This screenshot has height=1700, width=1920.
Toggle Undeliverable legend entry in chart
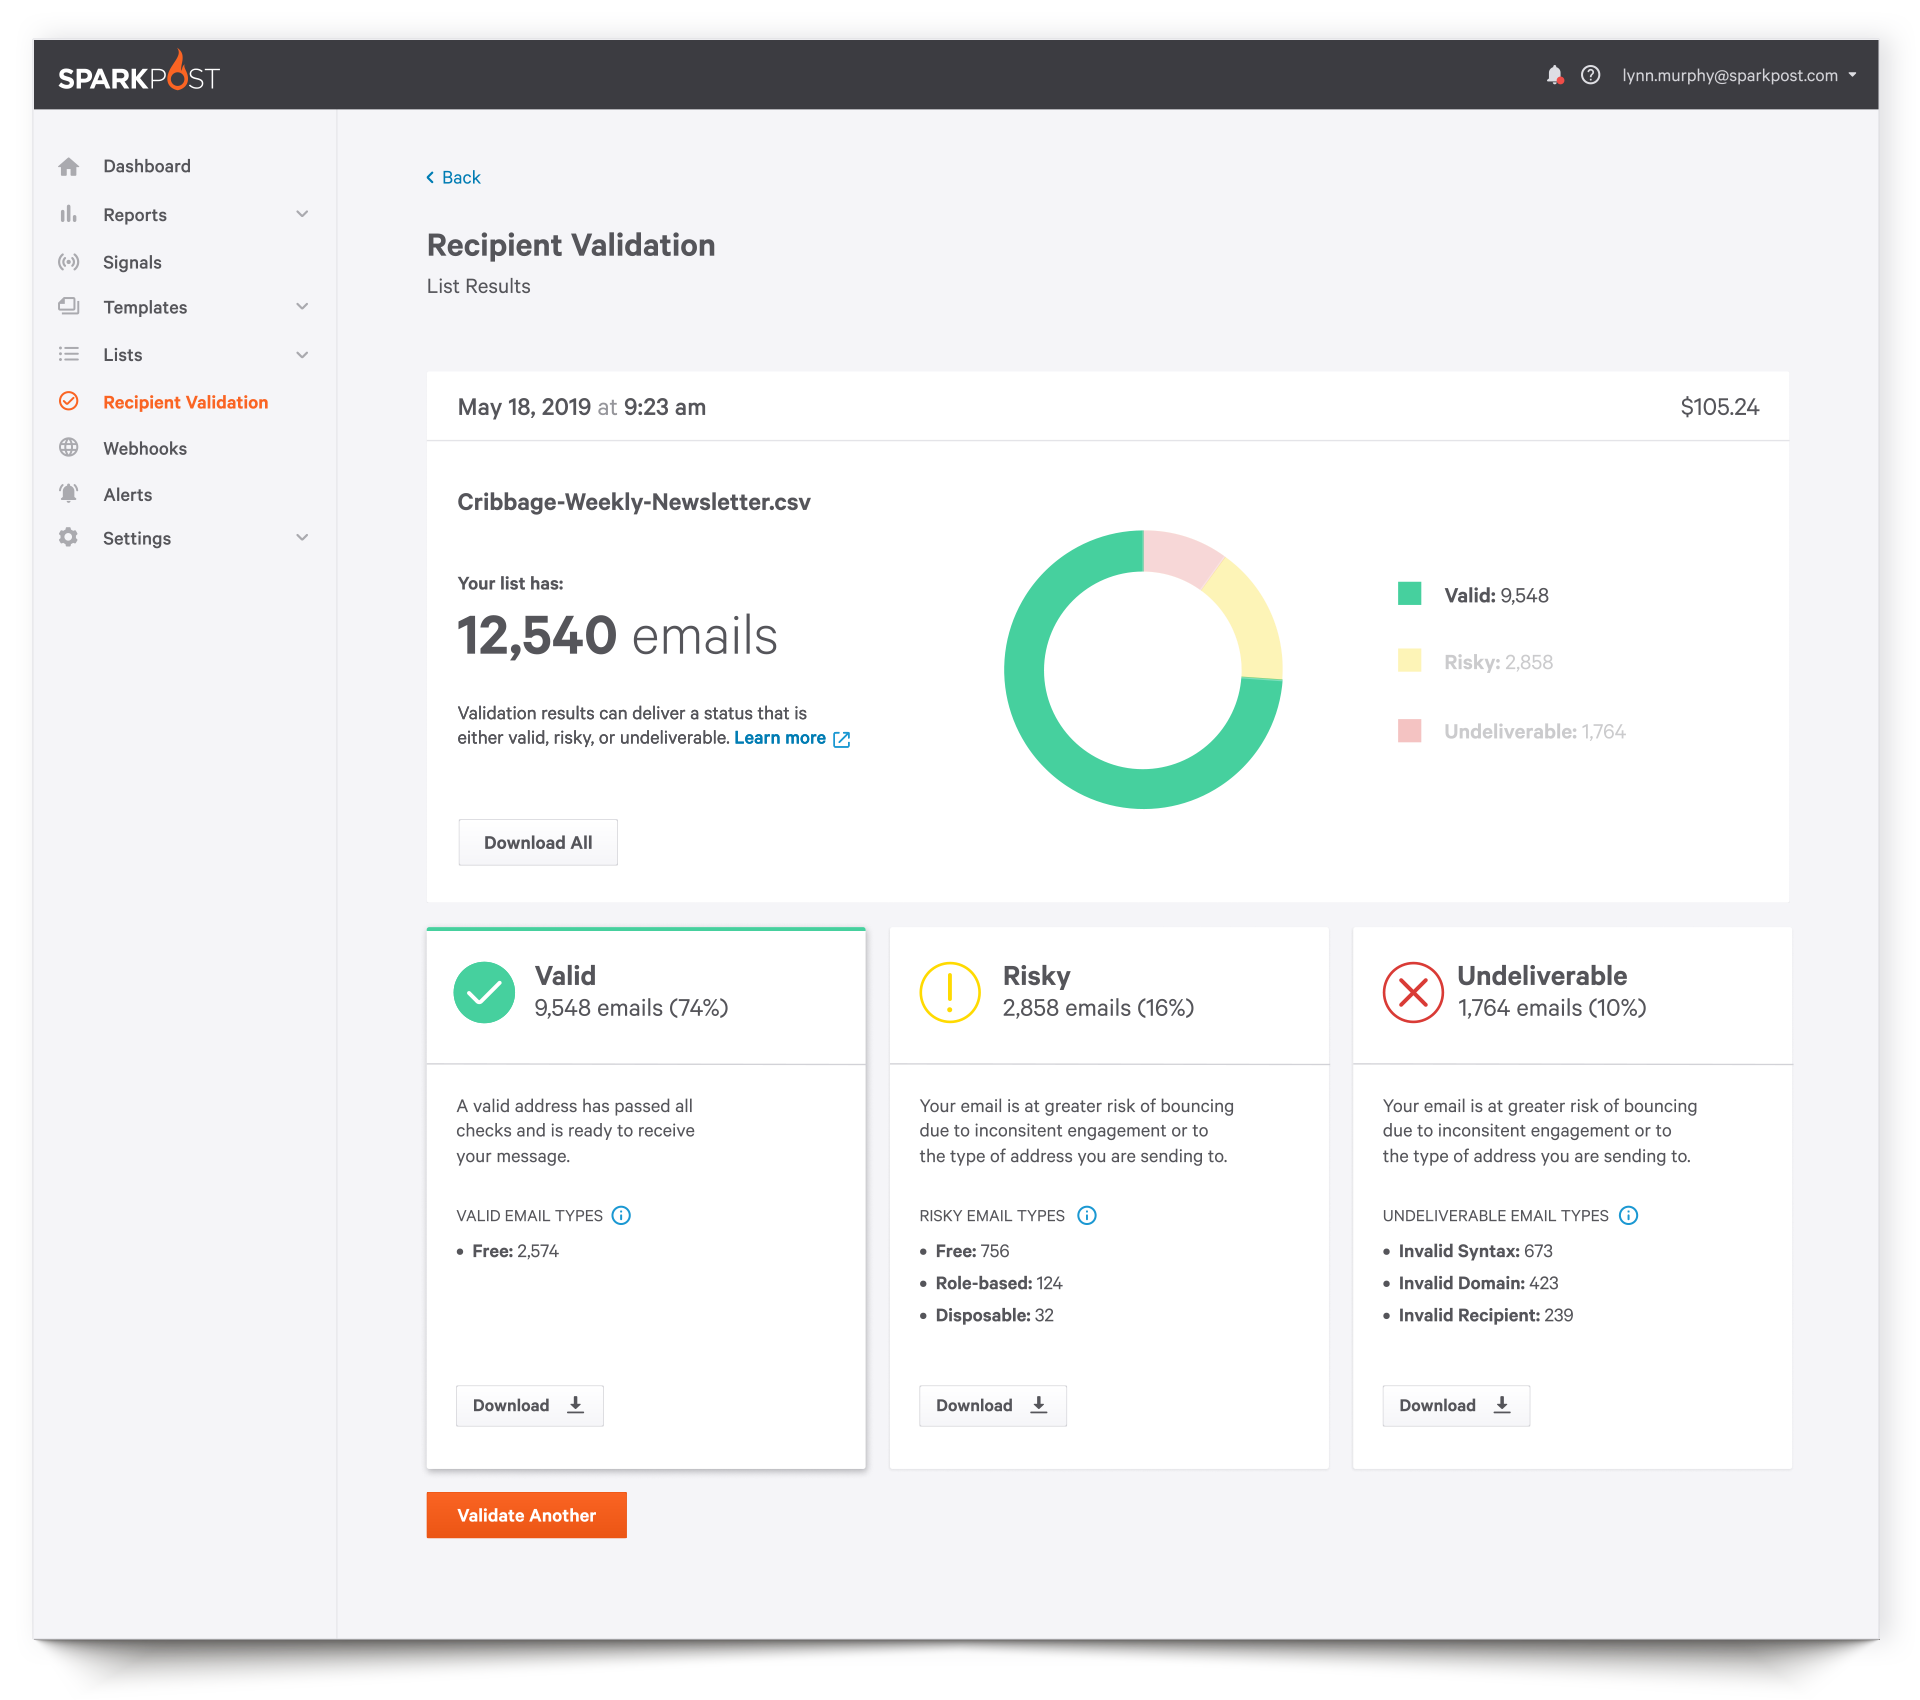[x=1533, y=731]
